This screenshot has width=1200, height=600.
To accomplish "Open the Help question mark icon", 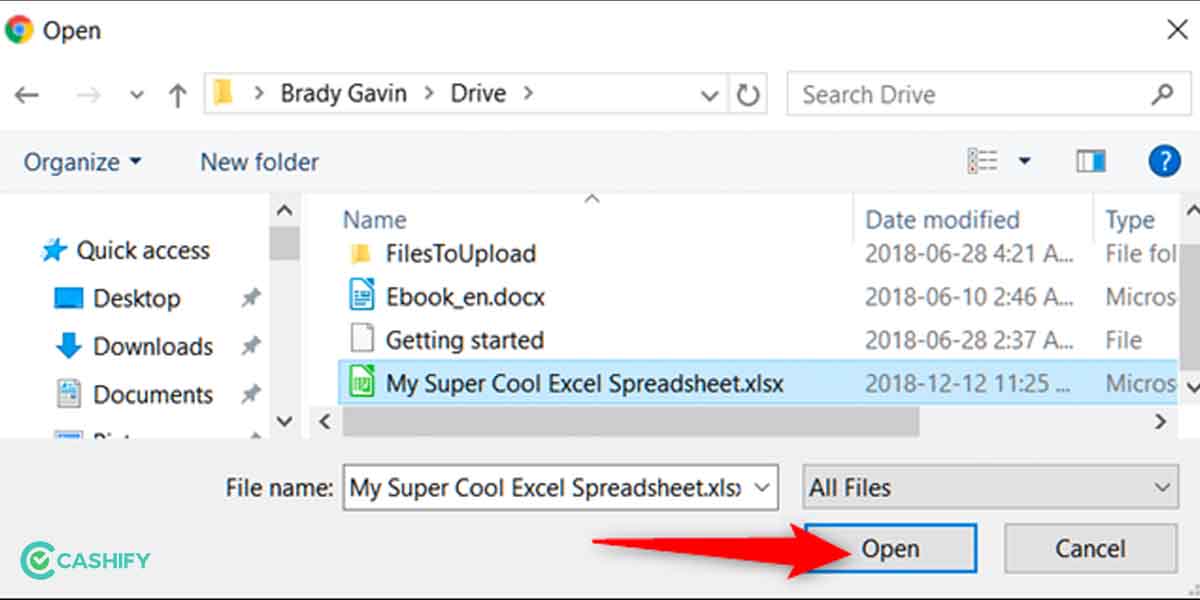I will 1164,160.
